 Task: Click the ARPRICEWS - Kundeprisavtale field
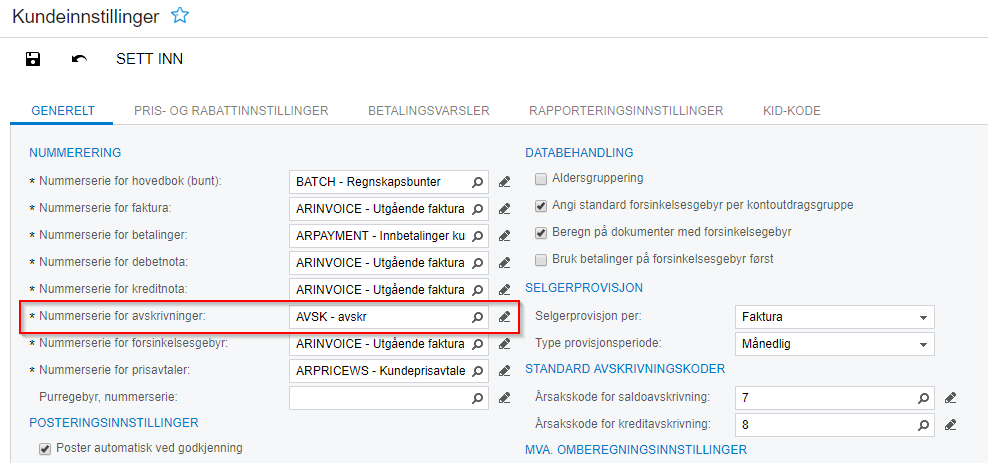coord(389,370)
